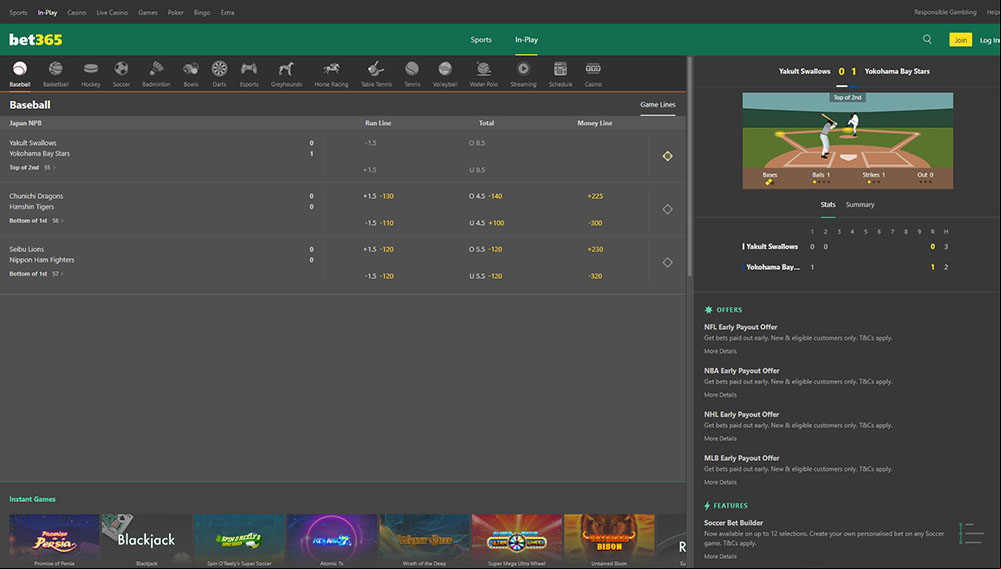The image size is (1001, 569).
Task: Switch to Sports tab in green header
Action: click(481, 40)
